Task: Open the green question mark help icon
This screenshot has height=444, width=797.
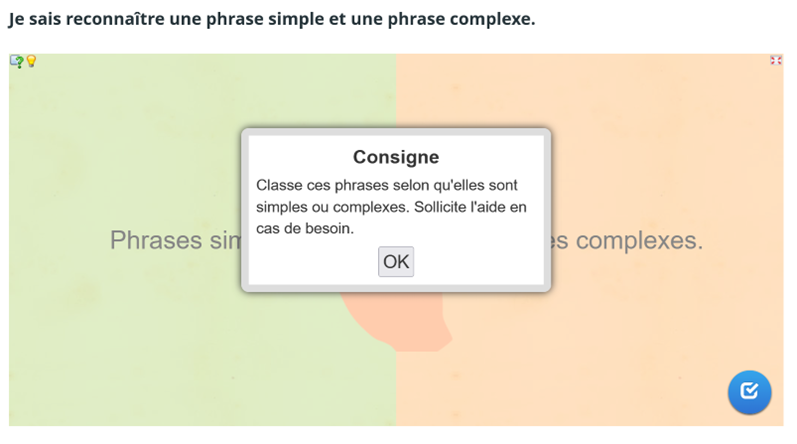Action: click(17, 61)
